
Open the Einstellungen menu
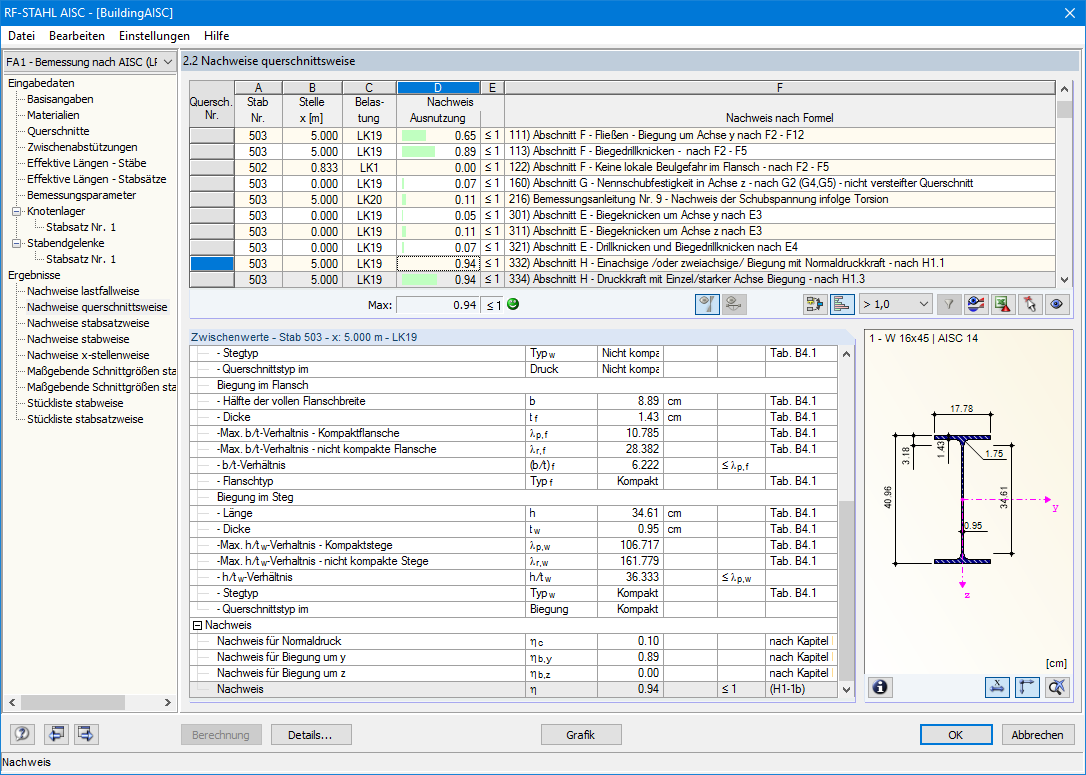[154, 36]
